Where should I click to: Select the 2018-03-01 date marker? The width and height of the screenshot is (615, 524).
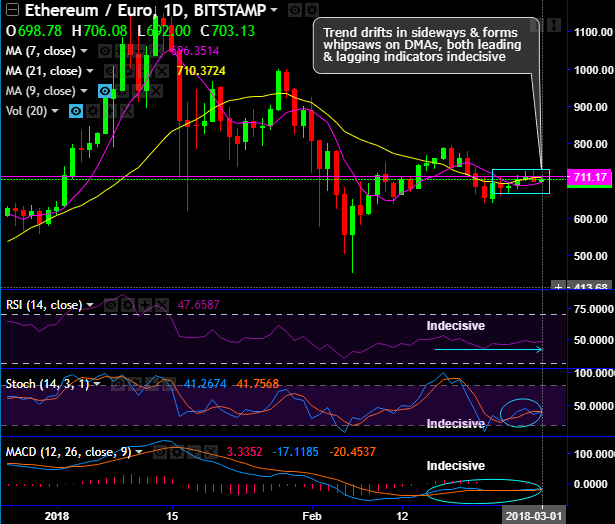533,516
